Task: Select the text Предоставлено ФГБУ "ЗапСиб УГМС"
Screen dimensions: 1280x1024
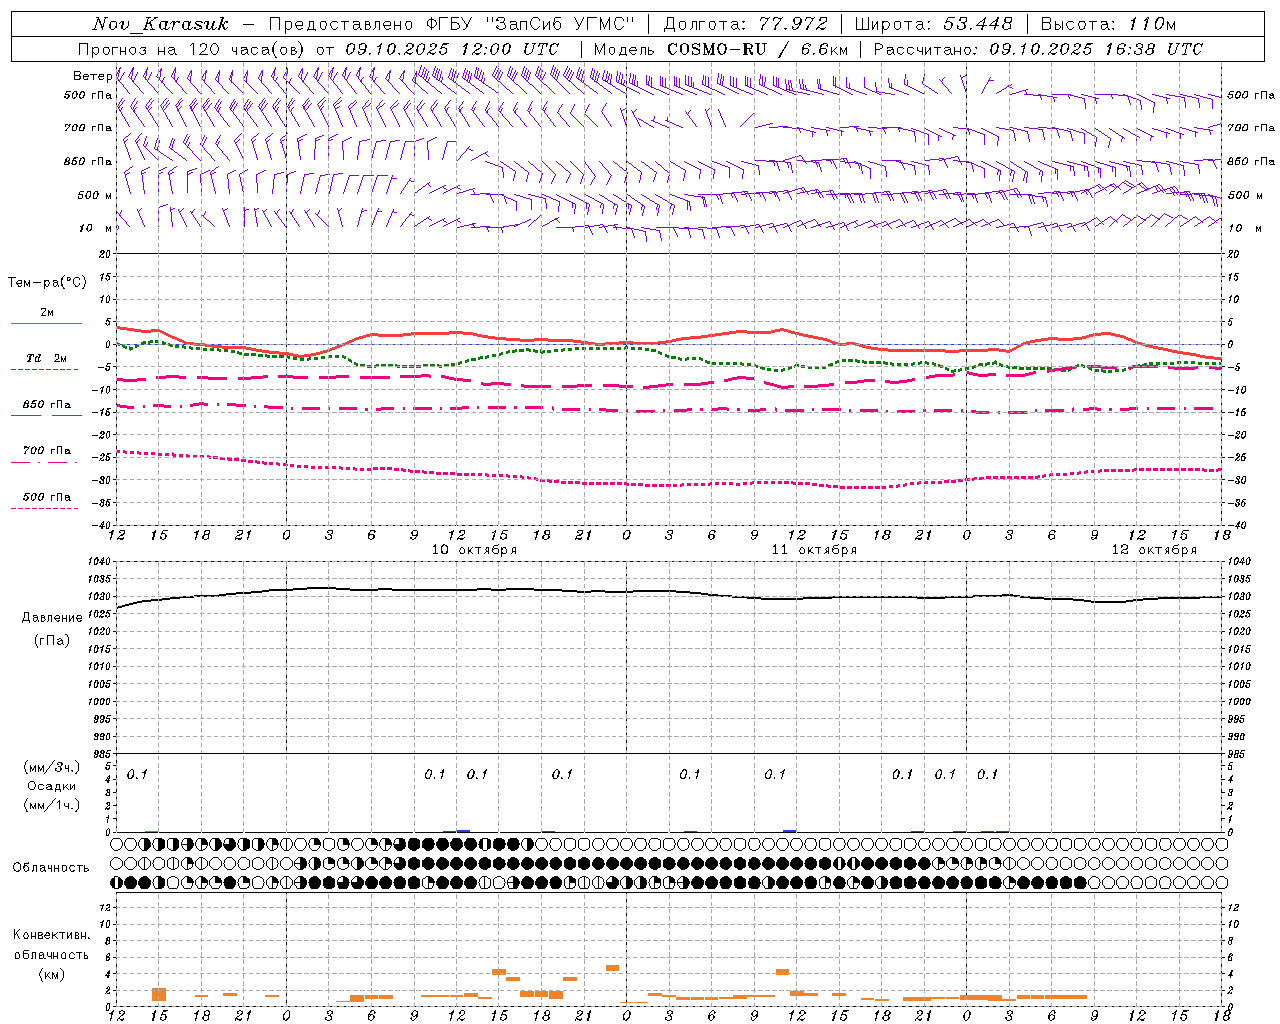Action: pyautogui.click(x=451, y=24)
